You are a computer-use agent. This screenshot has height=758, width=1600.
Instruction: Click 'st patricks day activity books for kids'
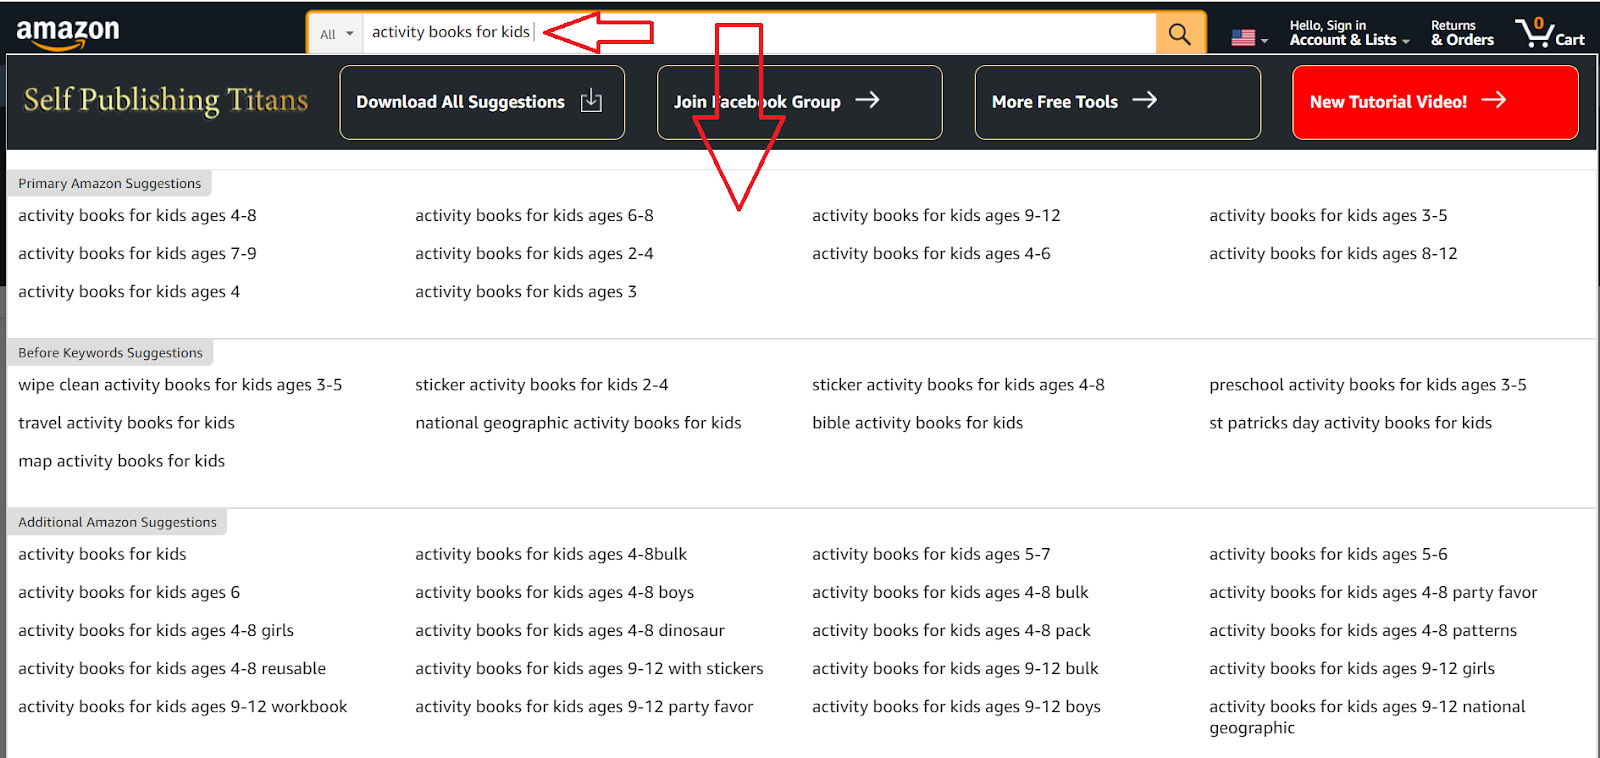click(x=1350, y=423)
